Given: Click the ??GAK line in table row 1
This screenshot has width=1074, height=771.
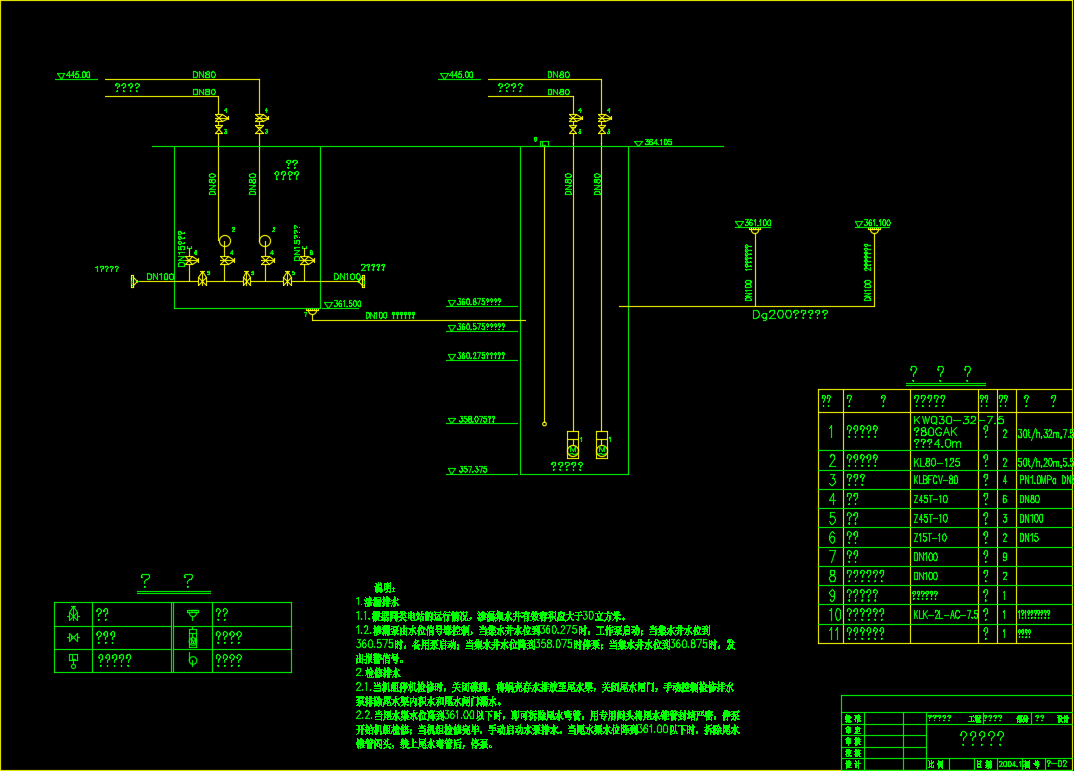Looking at the screenshot, I should [x=935, y=432].
